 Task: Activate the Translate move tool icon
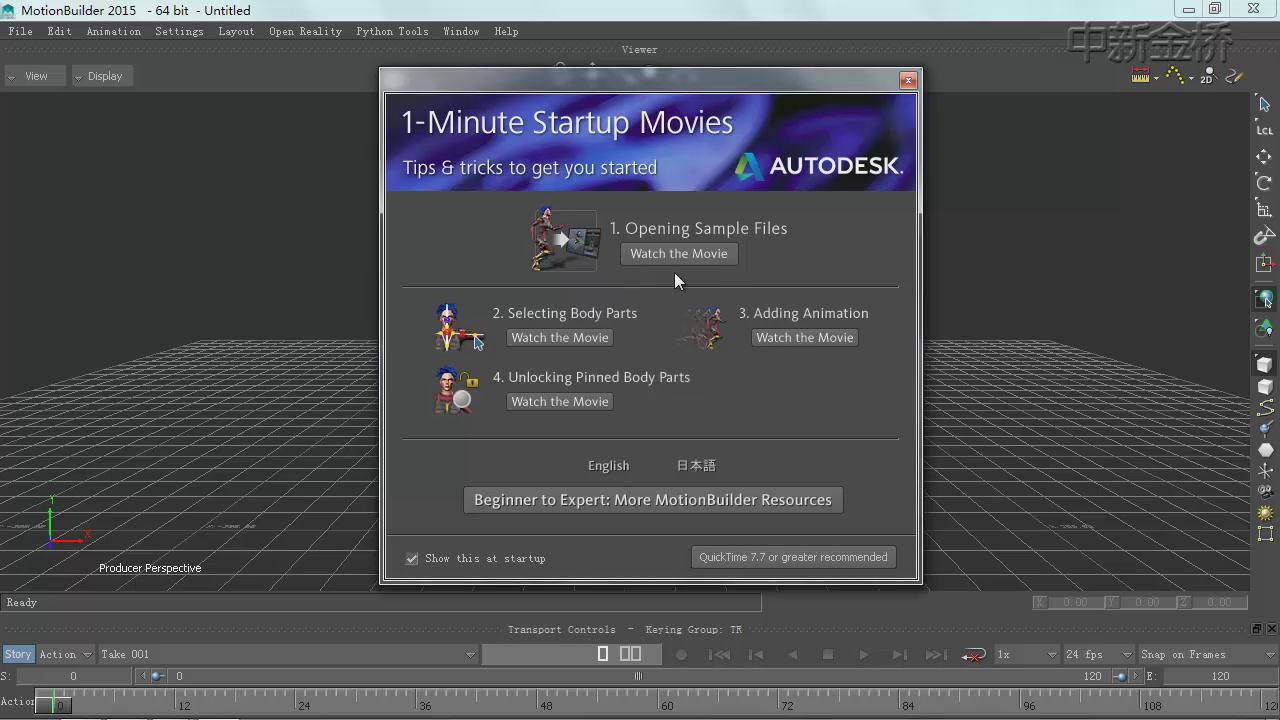click(x=1264, y=156)
